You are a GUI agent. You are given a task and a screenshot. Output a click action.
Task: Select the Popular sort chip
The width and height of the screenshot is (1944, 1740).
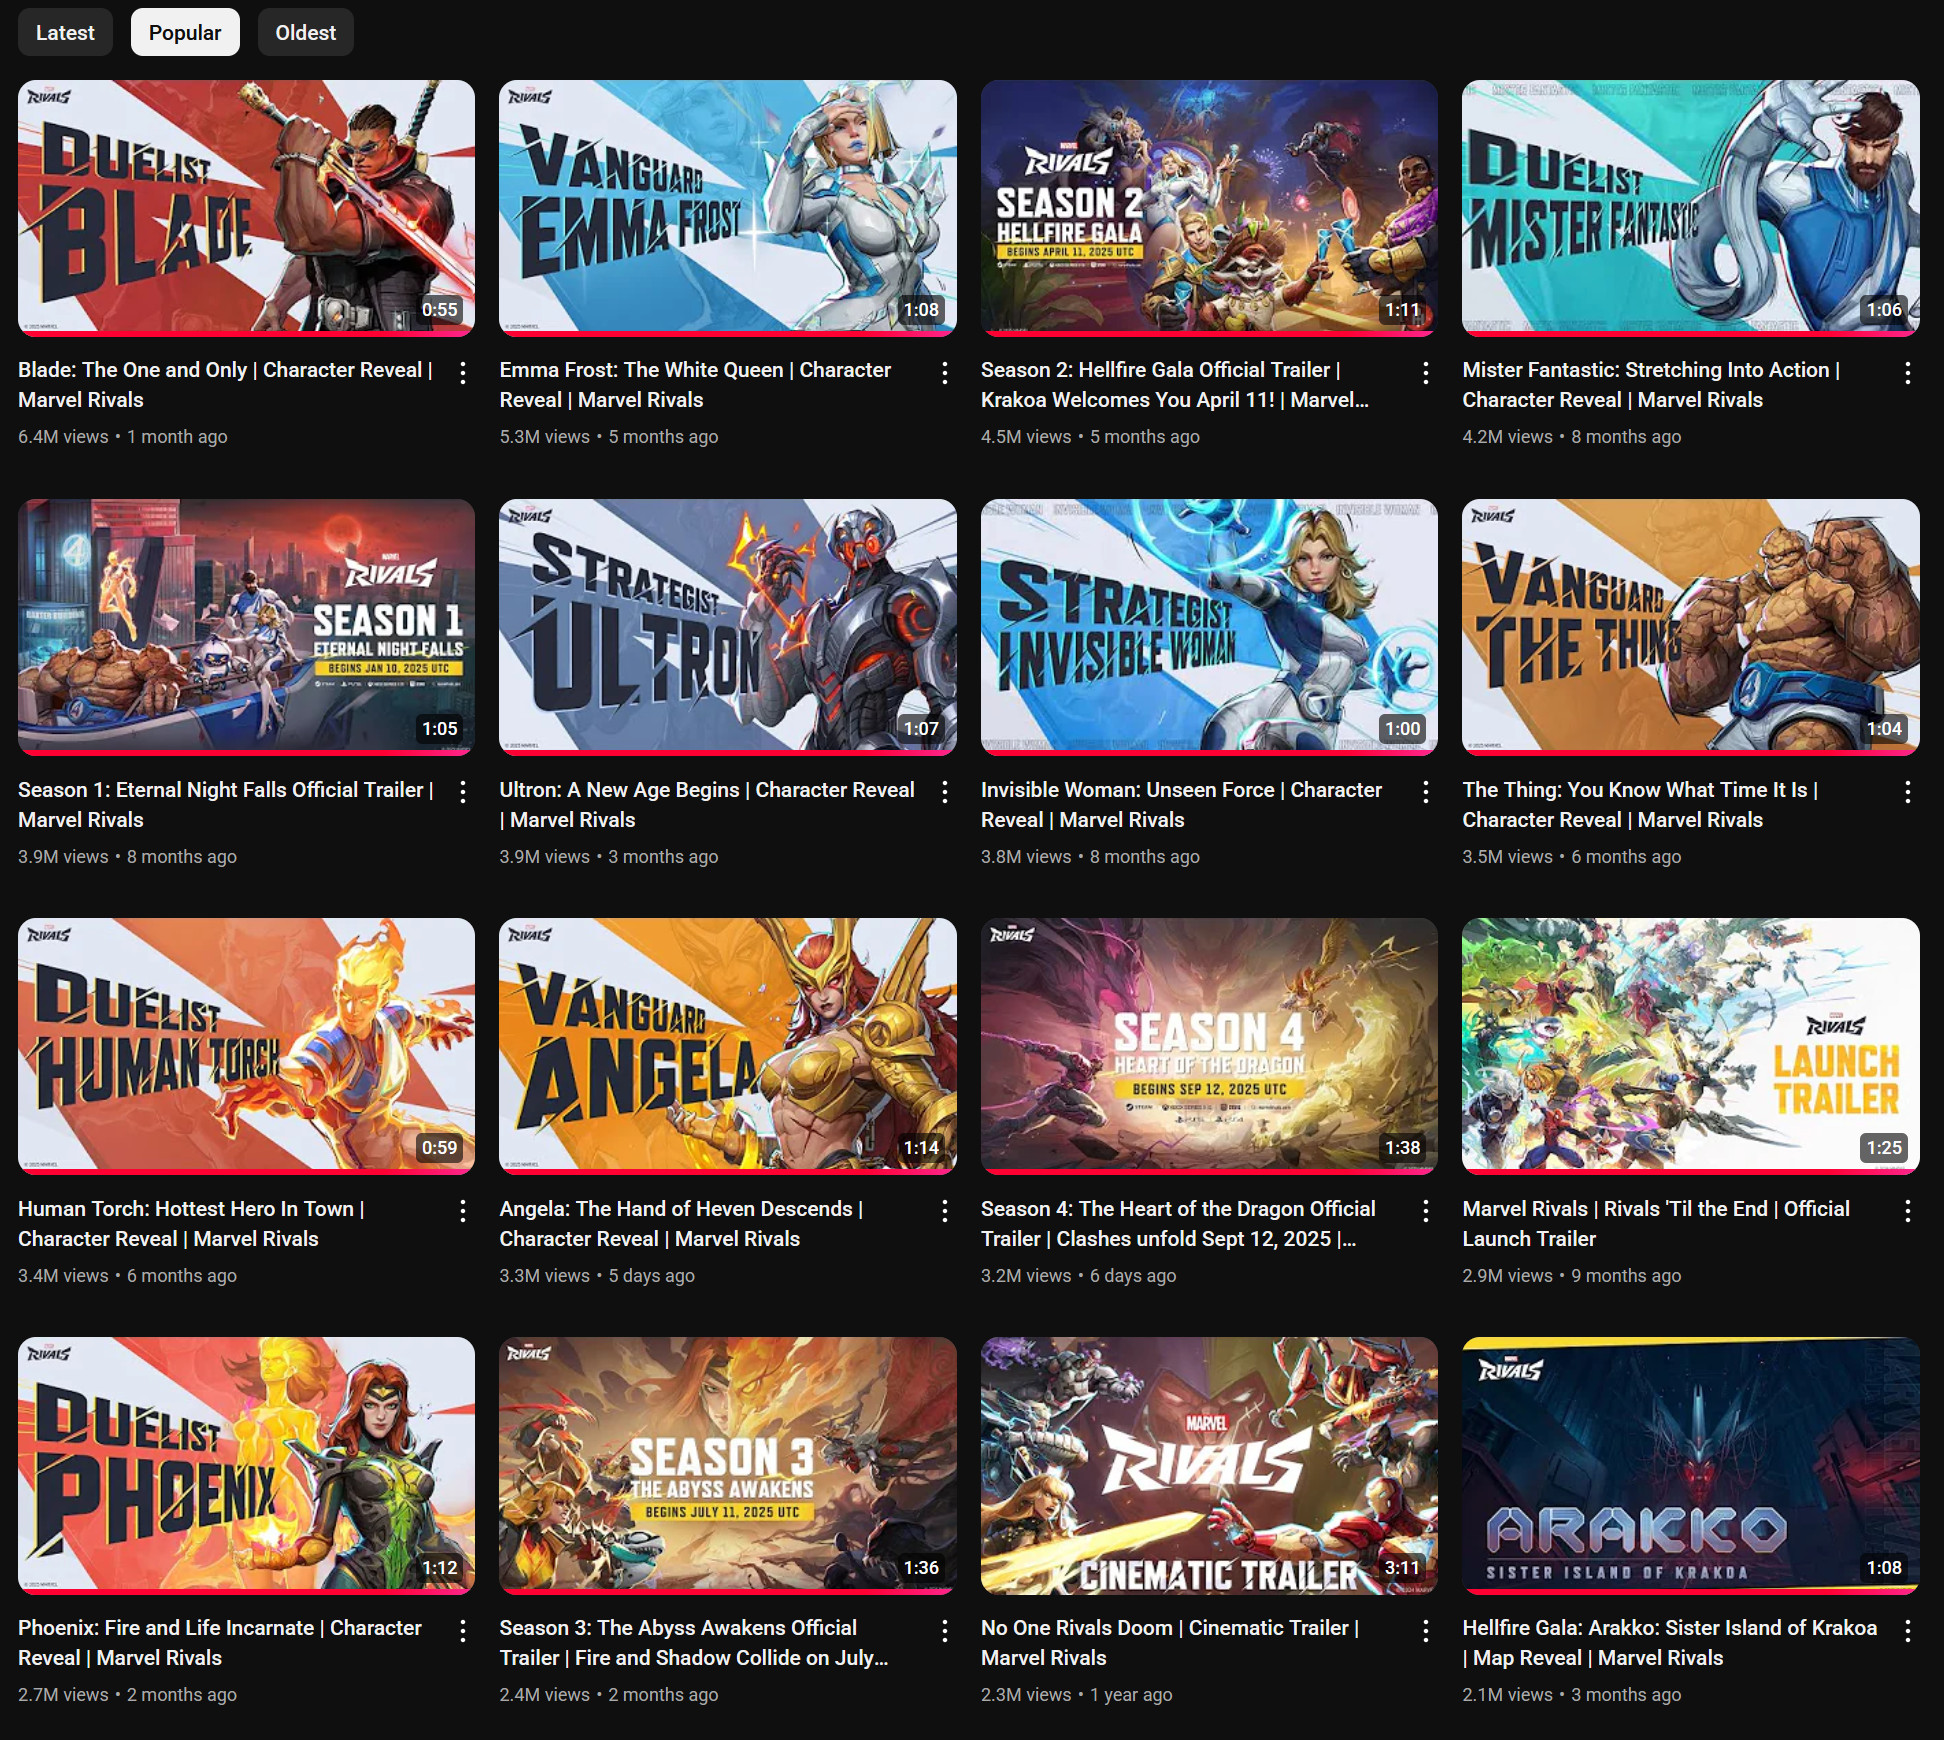[185, 32]
